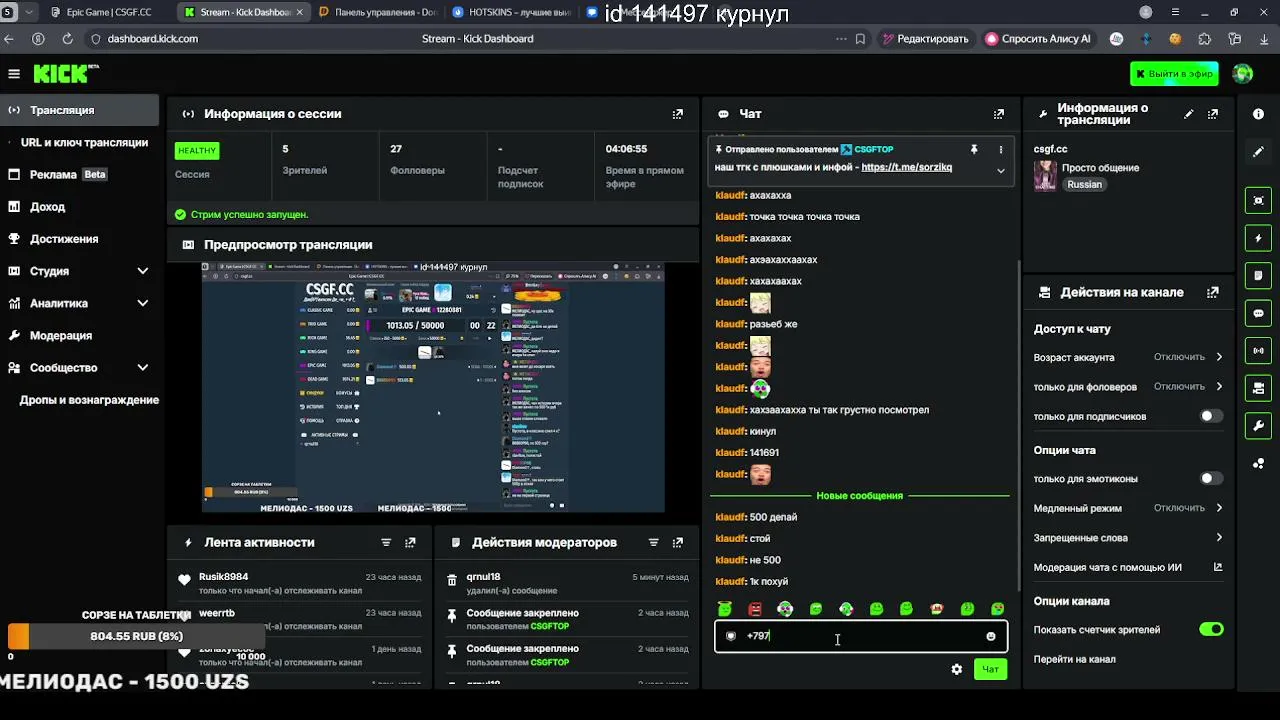This screenshot has height=720, width=1280.
Task: Toggle activity feed widget lightning icon
Action: coord(1258,238)
